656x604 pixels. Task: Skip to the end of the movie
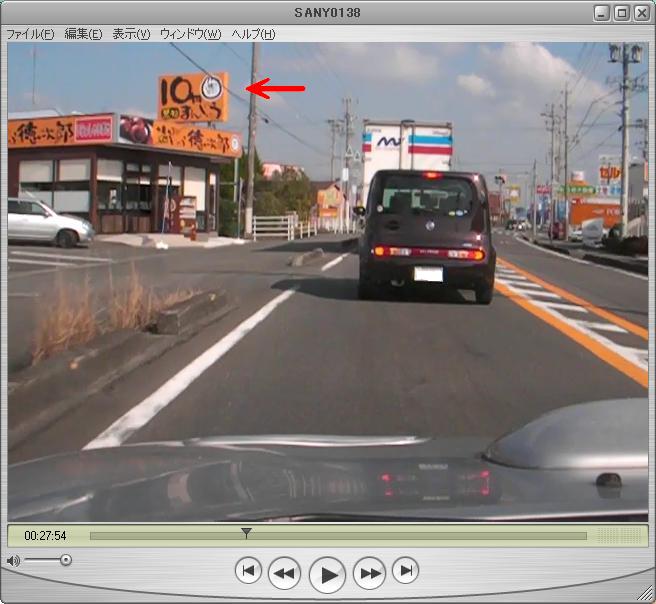pos(405,571)
